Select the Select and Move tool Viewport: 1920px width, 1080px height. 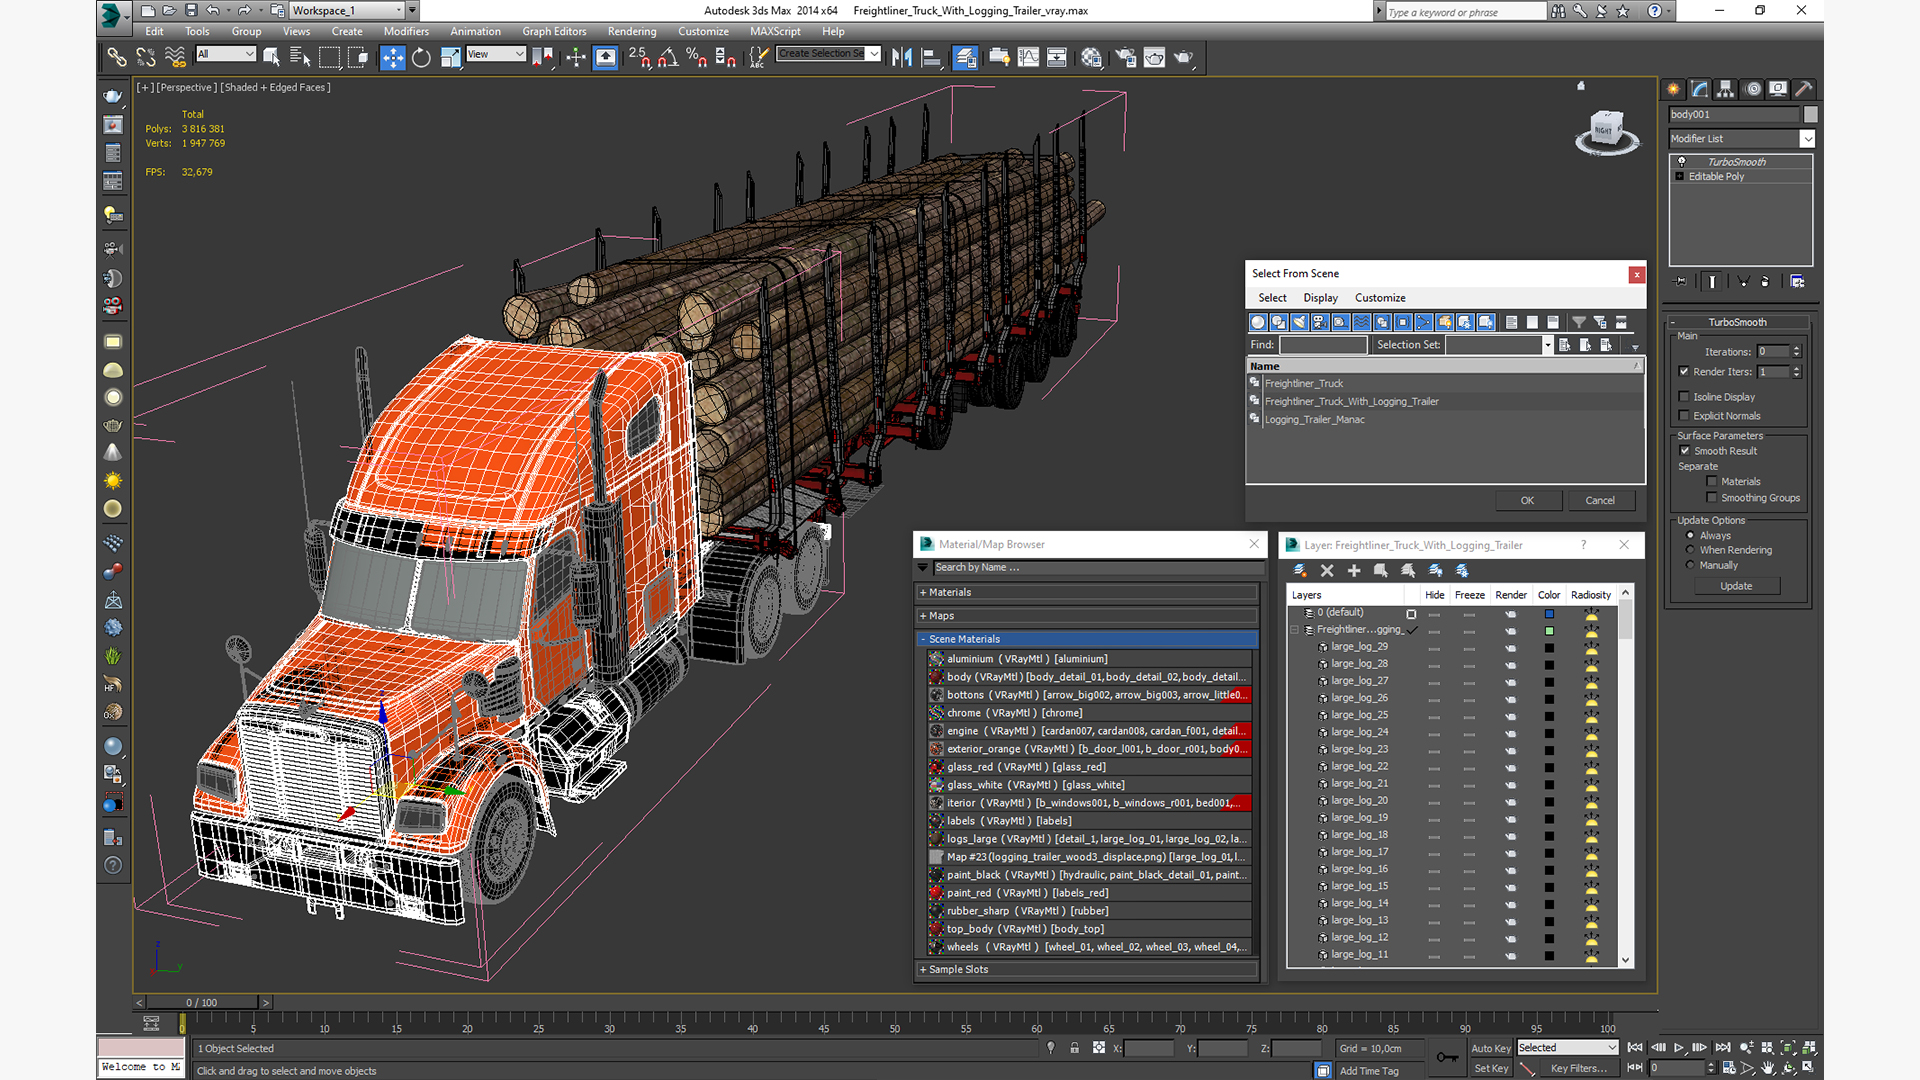point(392,58)
